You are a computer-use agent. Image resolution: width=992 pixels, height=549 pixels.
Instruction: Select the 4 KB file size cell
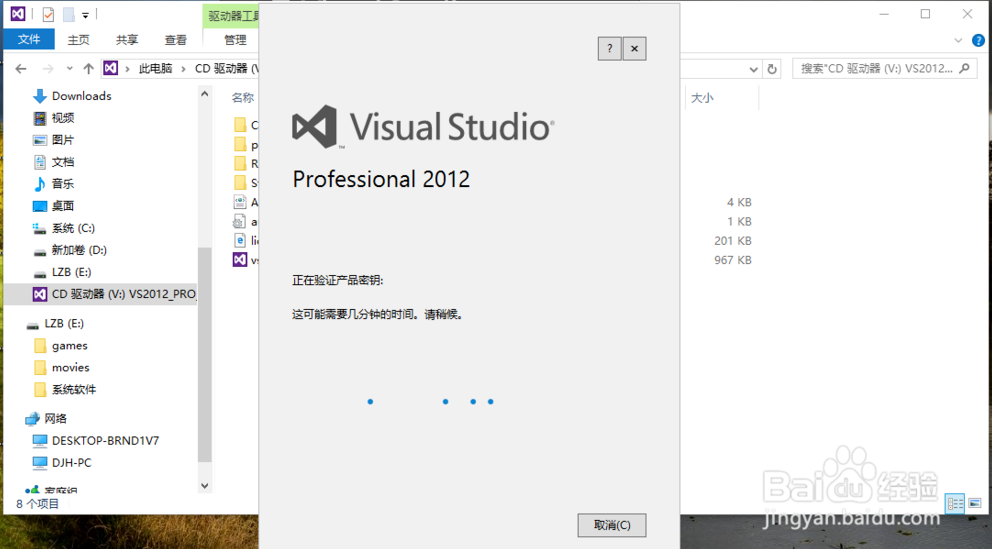coord(739,202)
